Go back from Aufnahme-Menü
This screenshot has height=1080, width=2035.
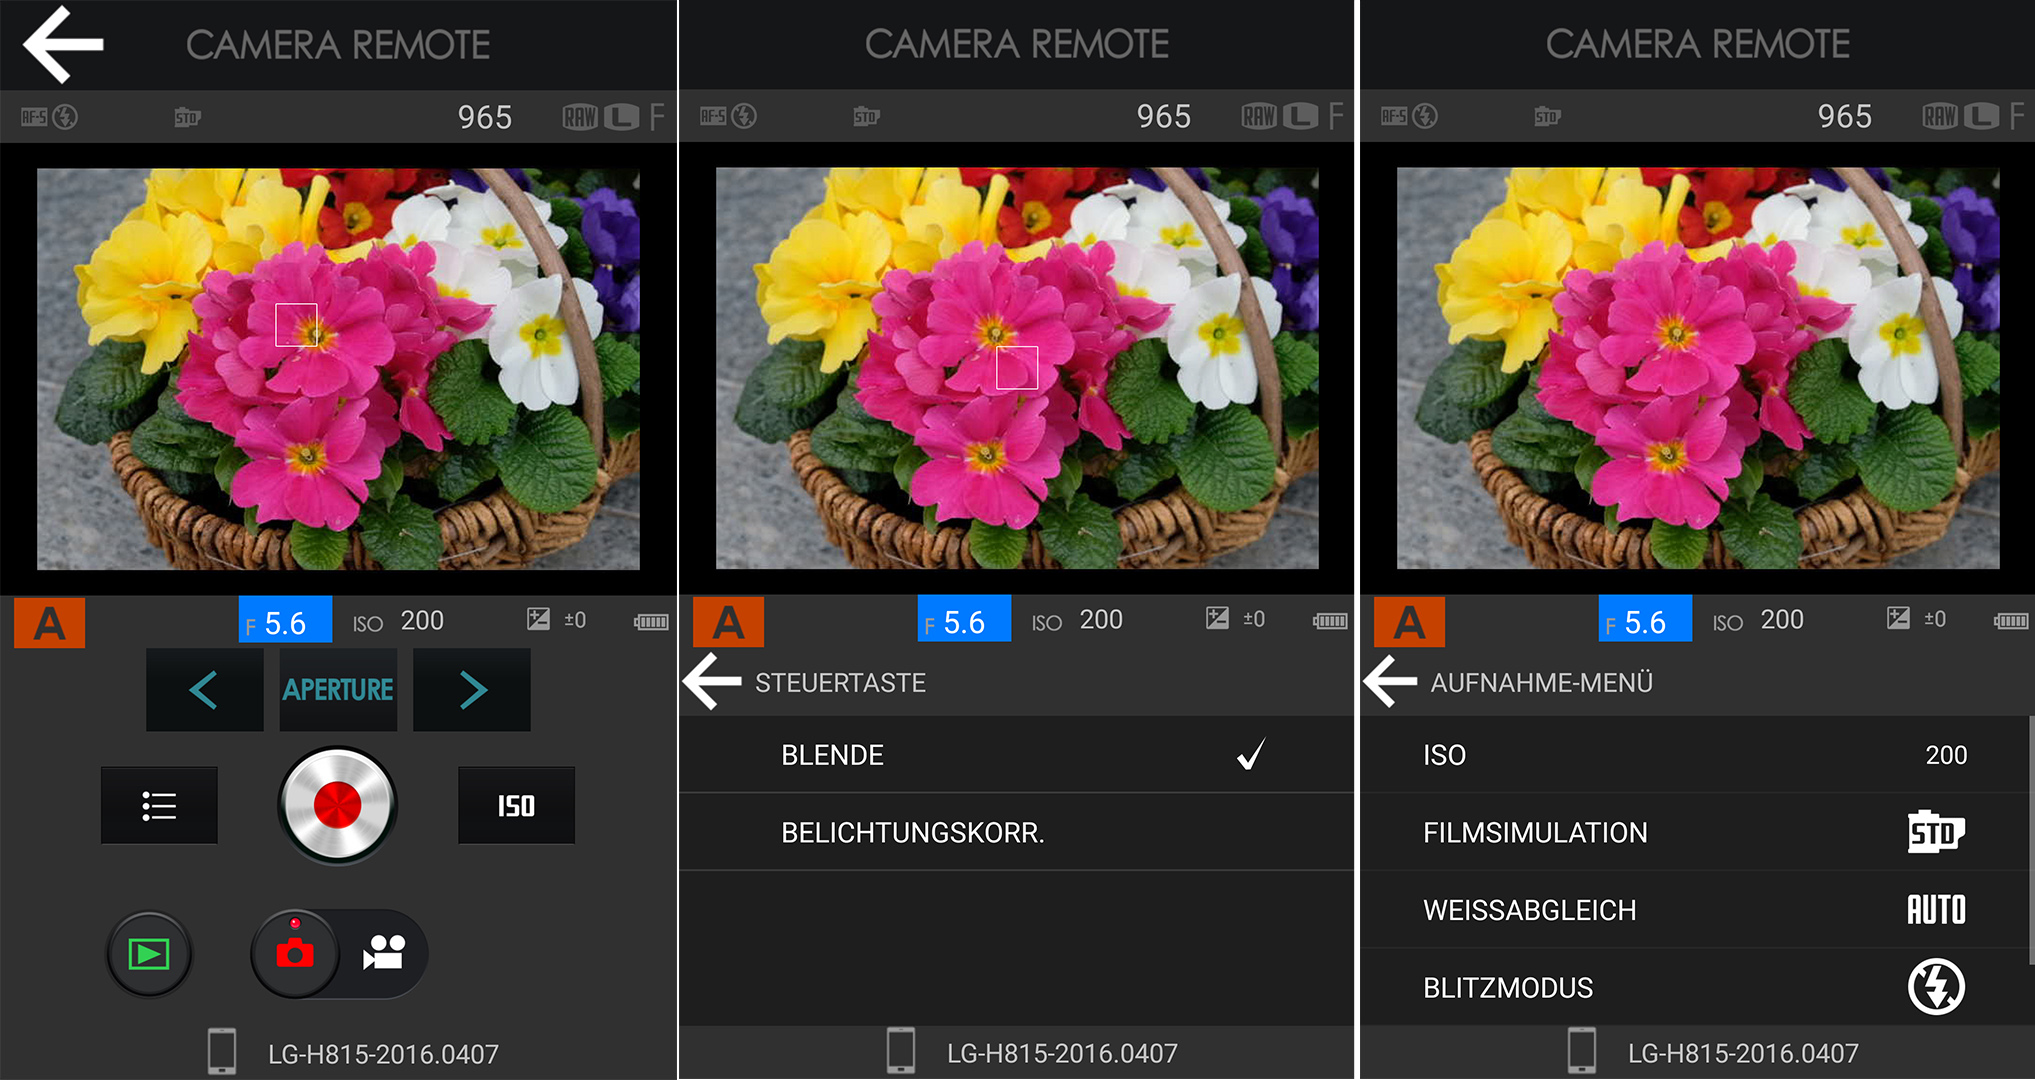[x=1391, y=682]
